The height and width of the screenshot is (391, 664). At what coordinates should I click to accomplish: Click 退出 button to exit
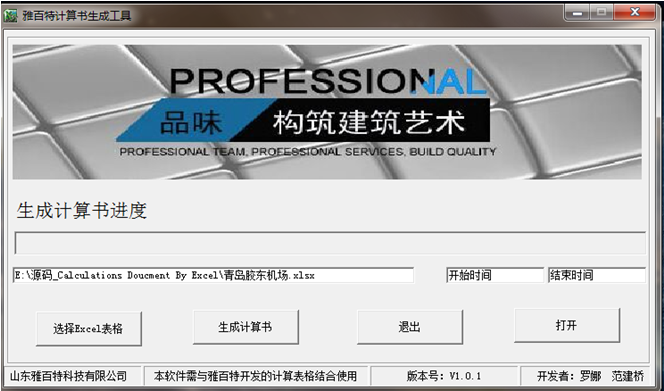click(409, 327)
